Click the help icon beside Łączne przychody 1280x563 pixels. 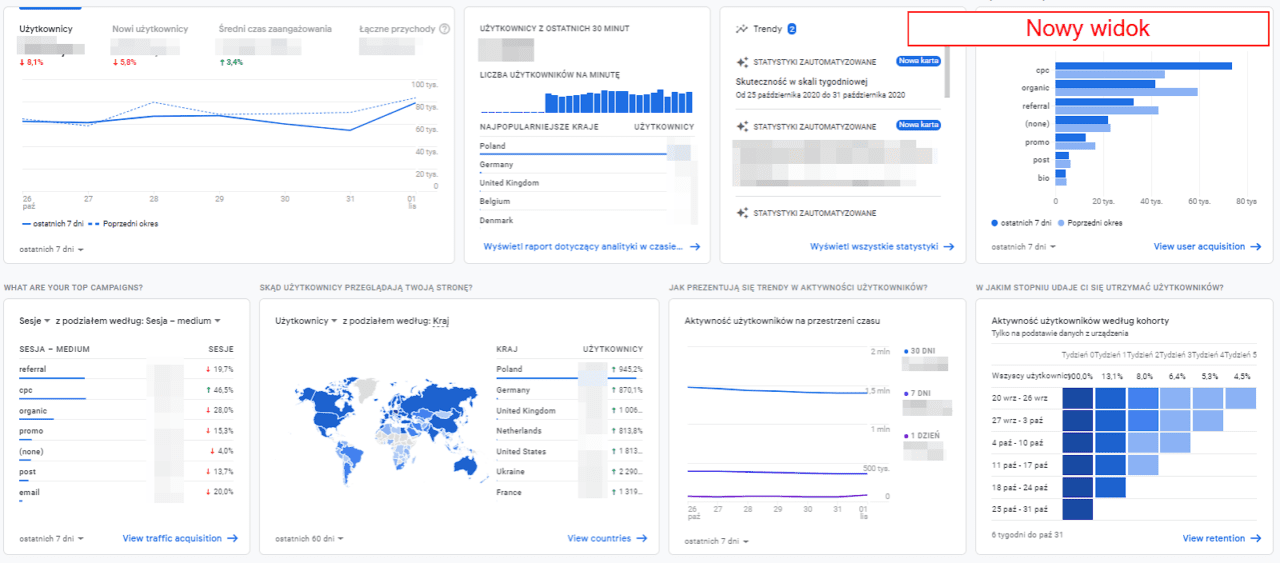click(x=444, y=29)
